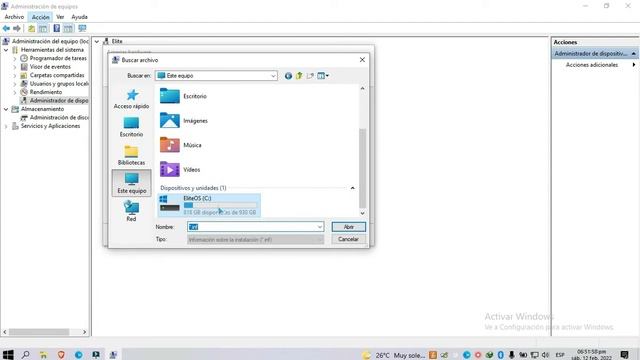Click the taskbar search icon
This screenshot has width=640, height=360.
coord(25,355)
